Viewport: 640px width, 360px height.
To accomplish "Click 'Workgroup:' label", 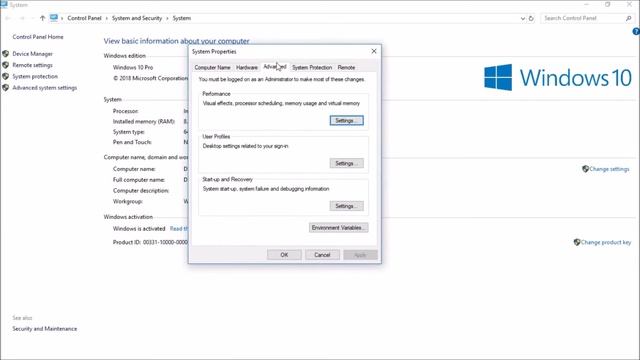I will [x=128, y=201].
